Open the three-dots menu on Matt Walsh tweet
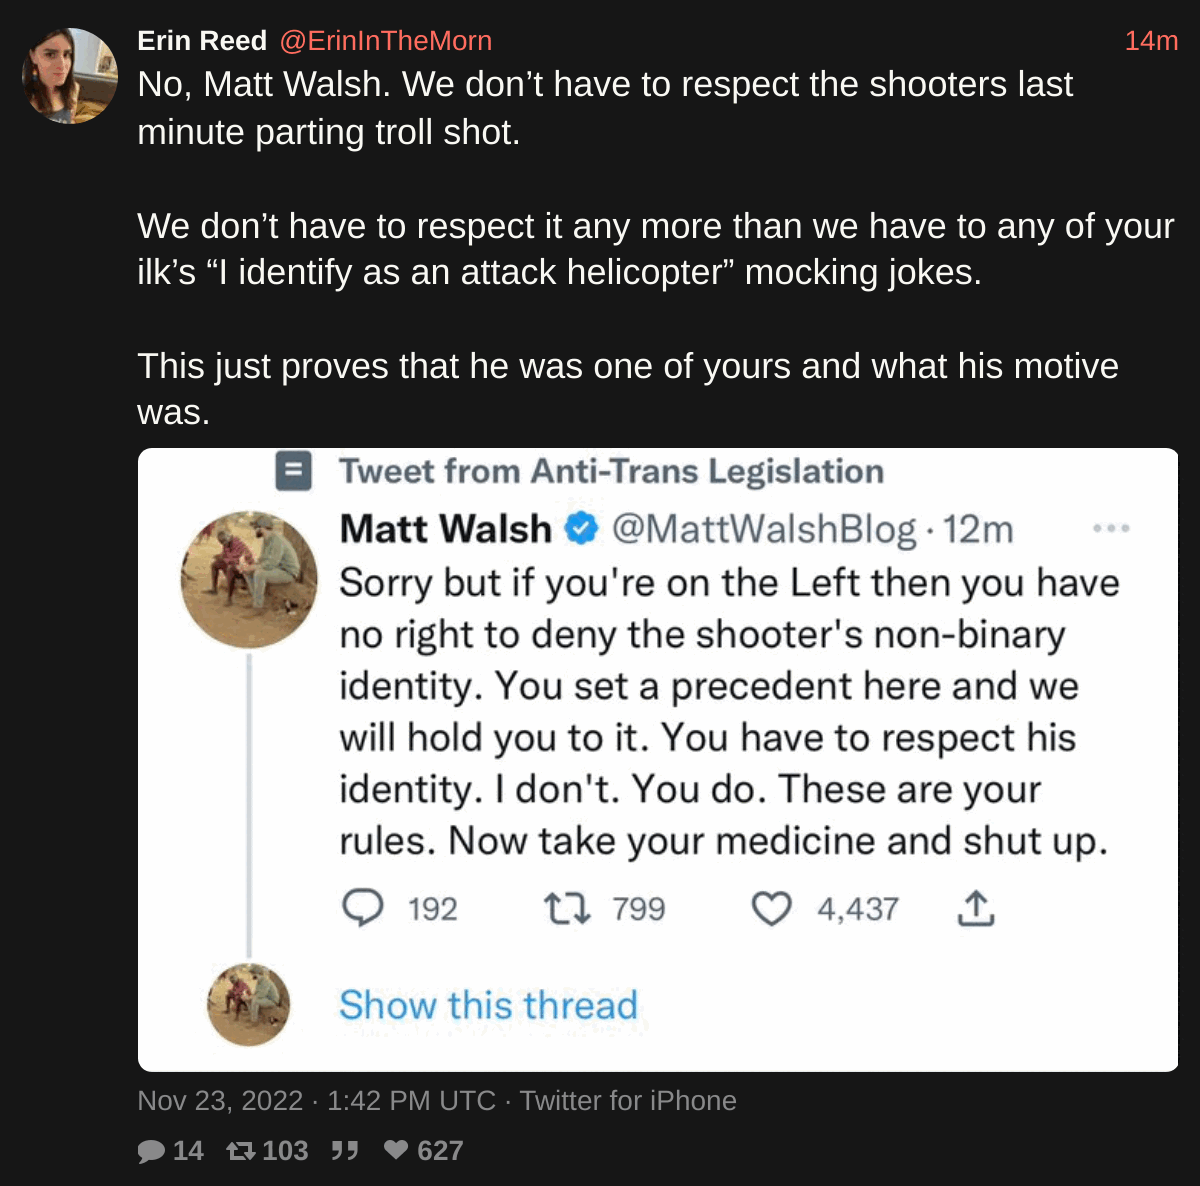 click(x=1111, y=528)
